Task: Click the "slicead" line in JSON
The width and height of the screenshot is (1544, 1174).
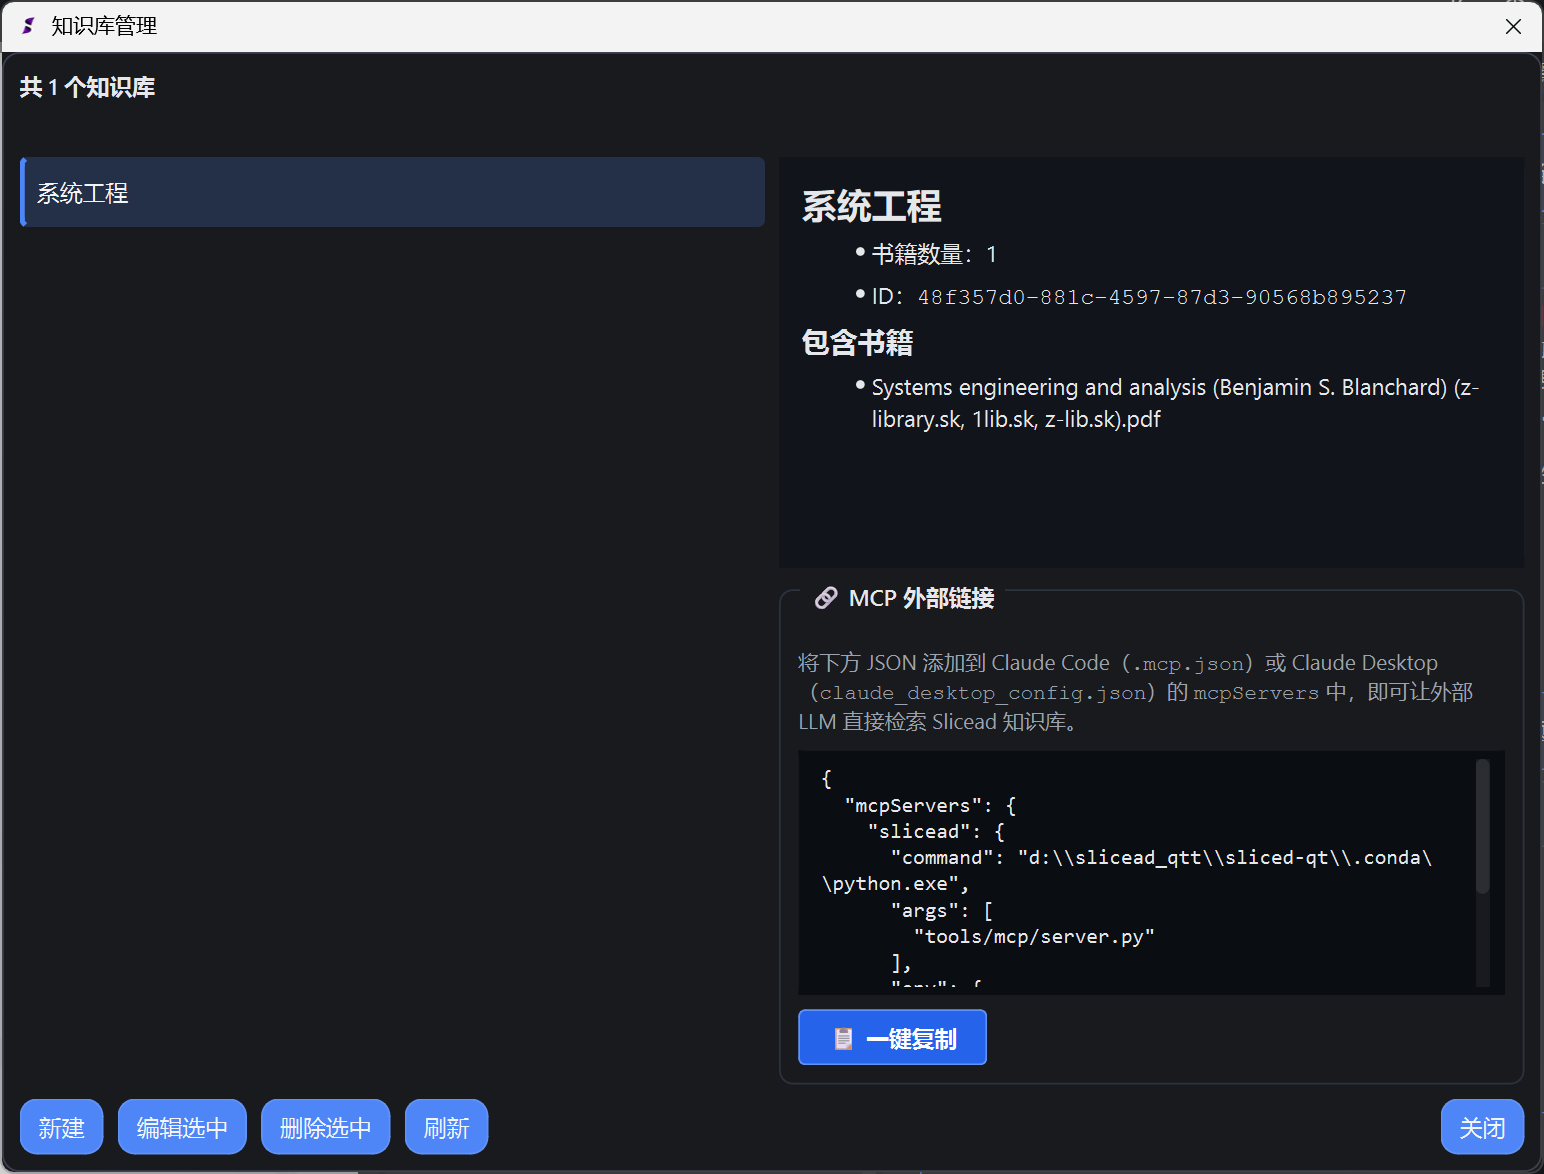Action: 936,831
